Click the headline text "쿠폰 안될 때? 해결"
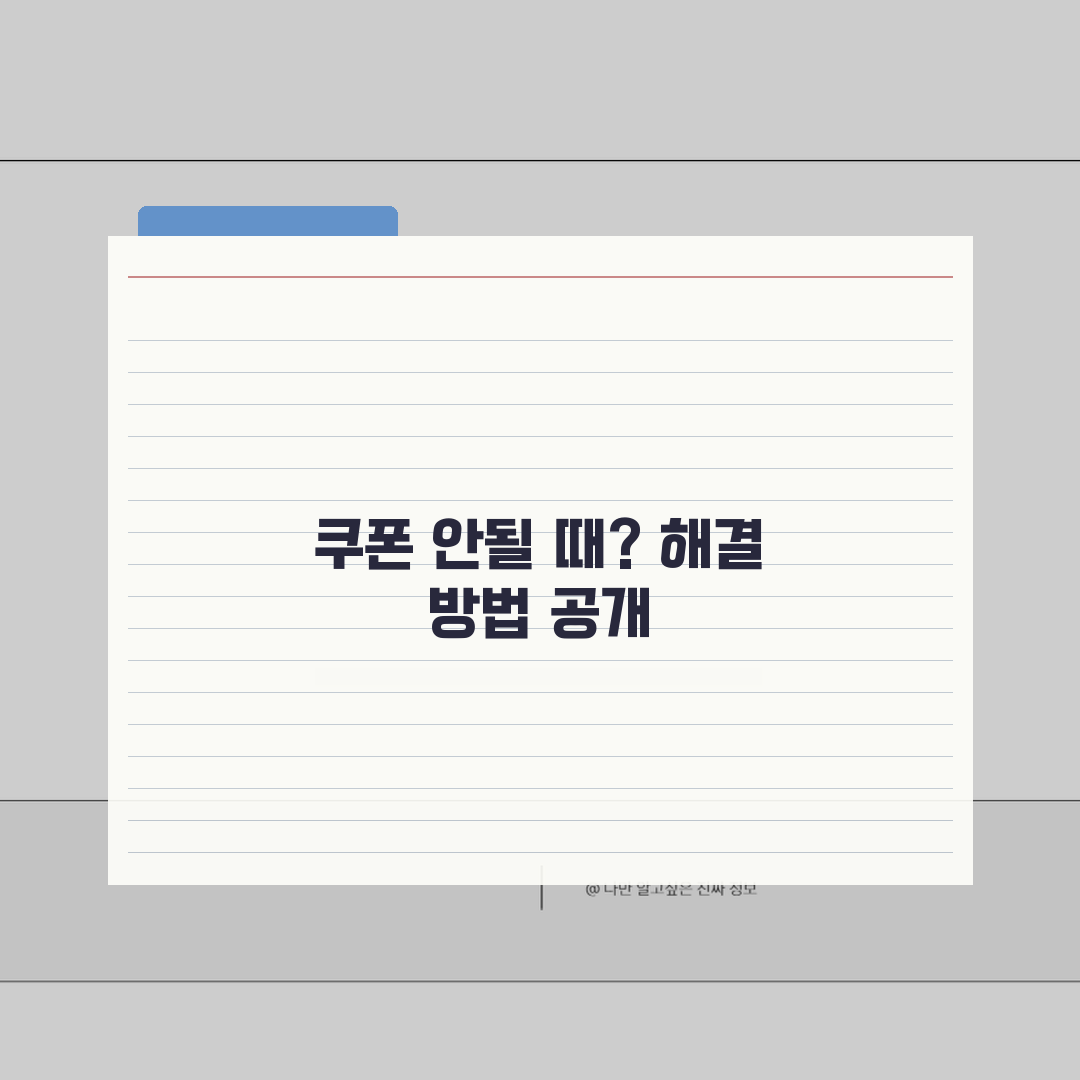The width and height of the screenshot is (1080, 1080). tap(539, 544)
